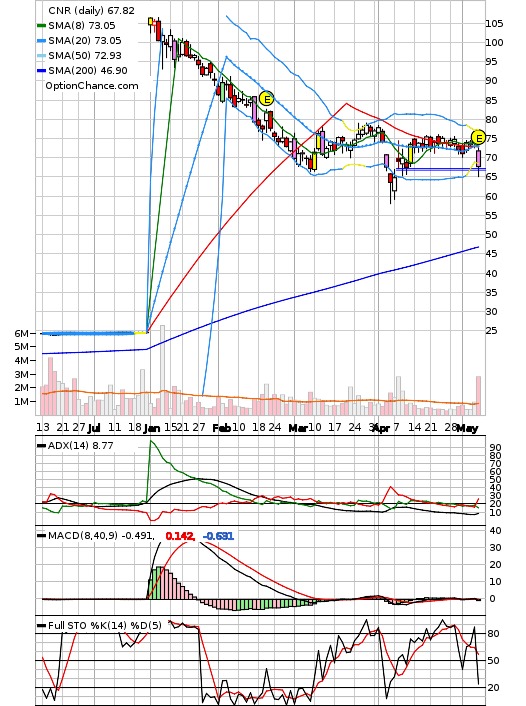The width and height of the screenshot is (526, 706).
Task: Click the 6M volume axis label
Action: click(x=21, y=333)
